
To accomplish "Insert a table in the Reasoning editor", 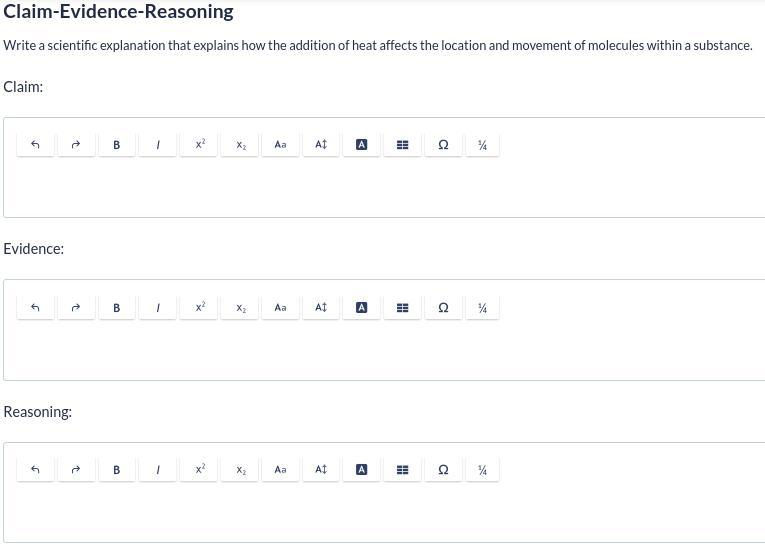I will [402, 470].
